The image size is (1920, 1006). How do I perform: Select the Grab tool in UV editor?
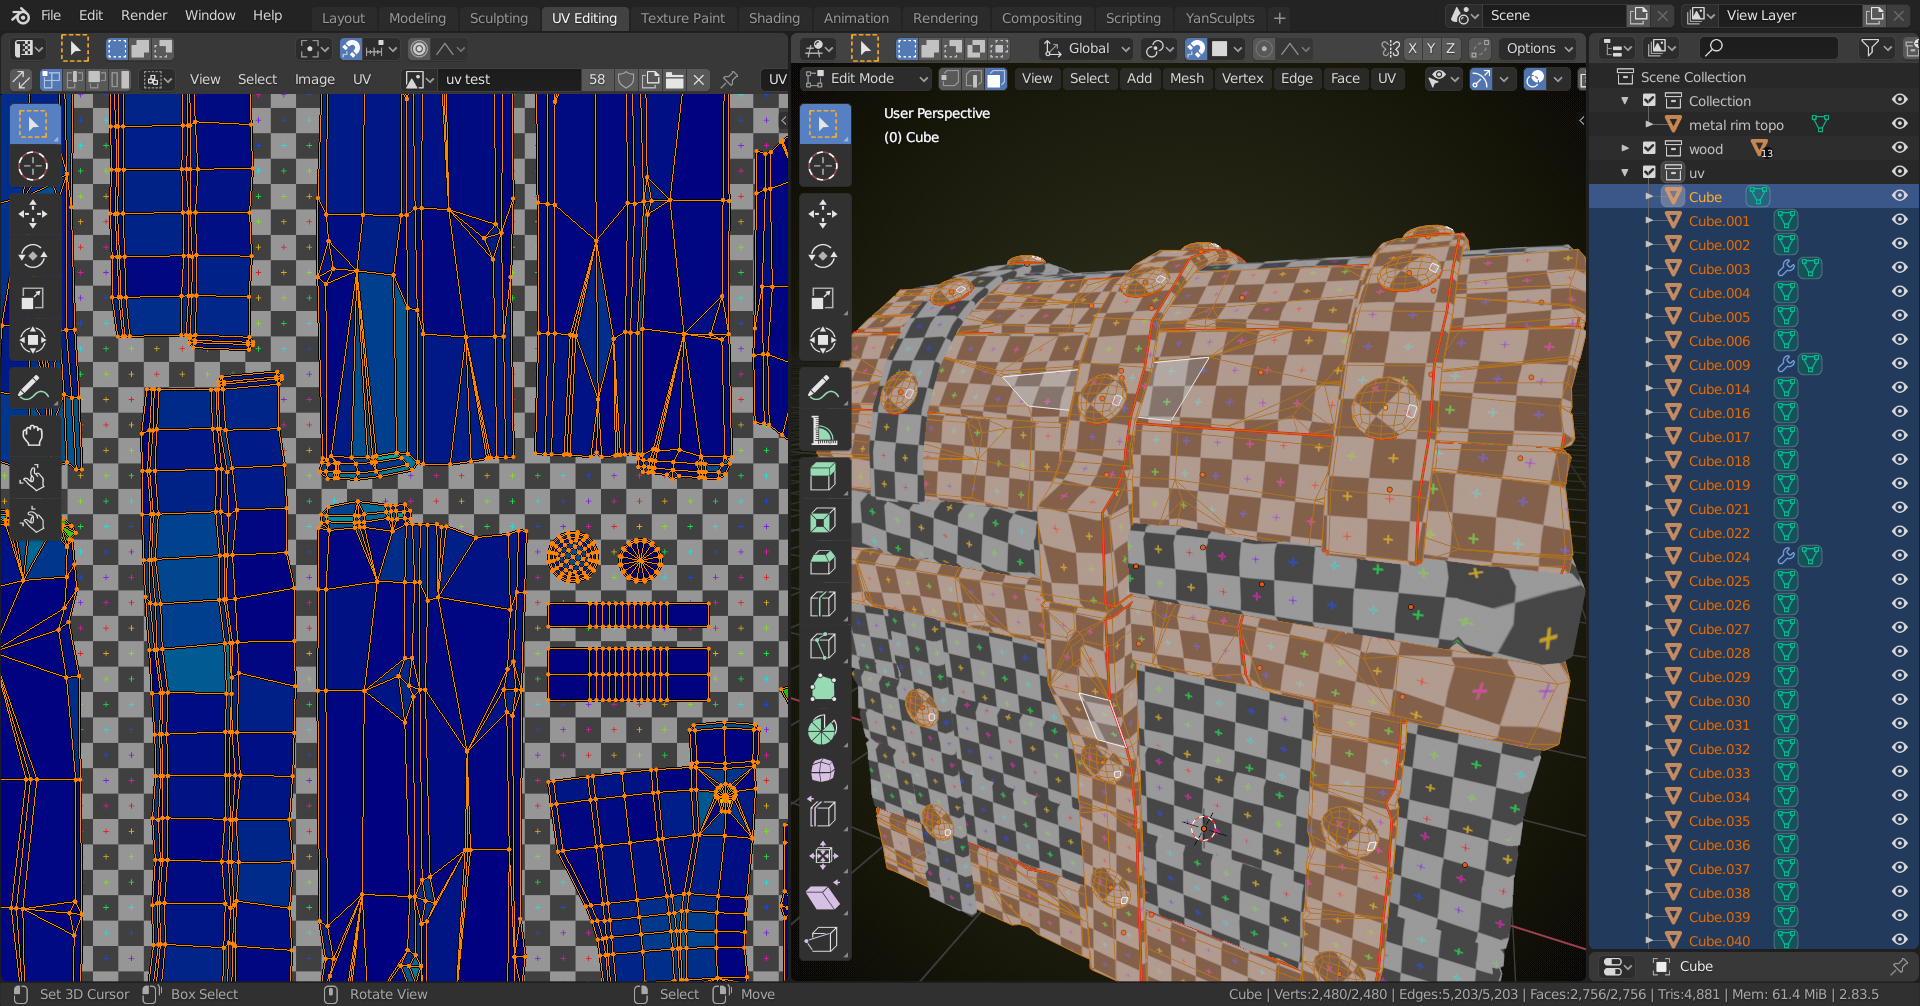pos(32,435)
